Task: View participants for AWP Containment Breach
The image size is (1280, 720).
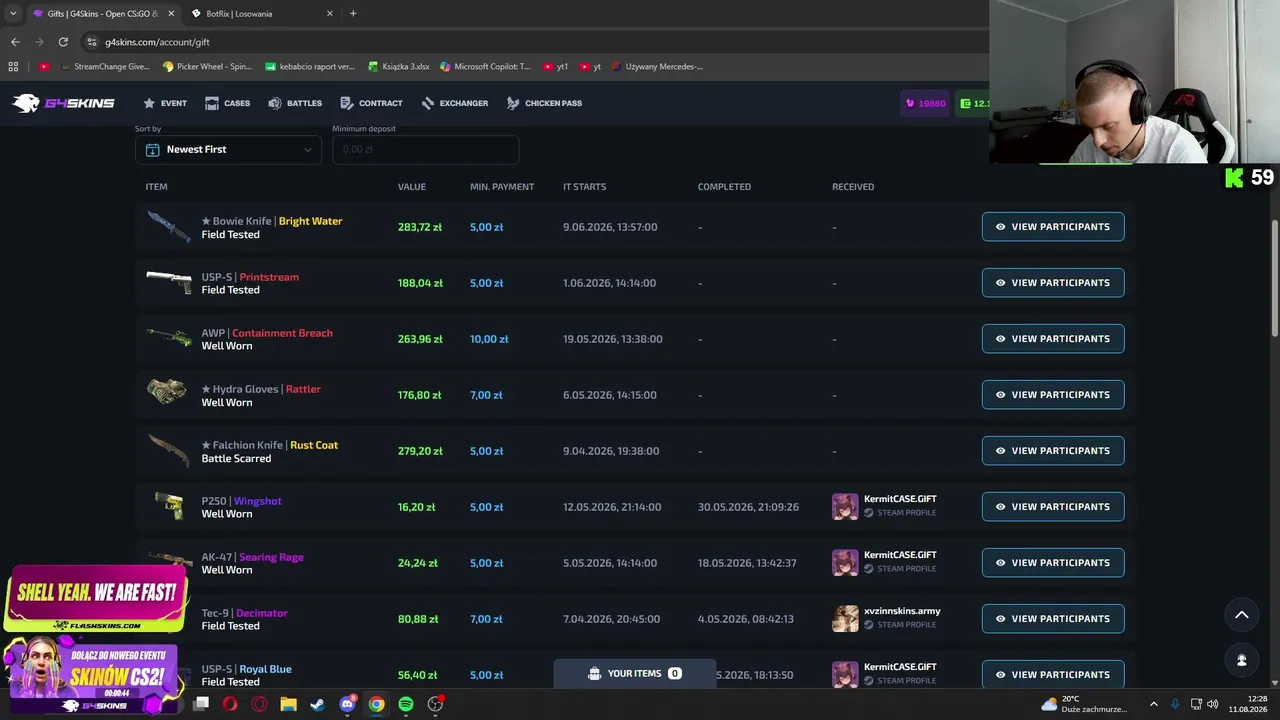Action: click(1053, 339)
